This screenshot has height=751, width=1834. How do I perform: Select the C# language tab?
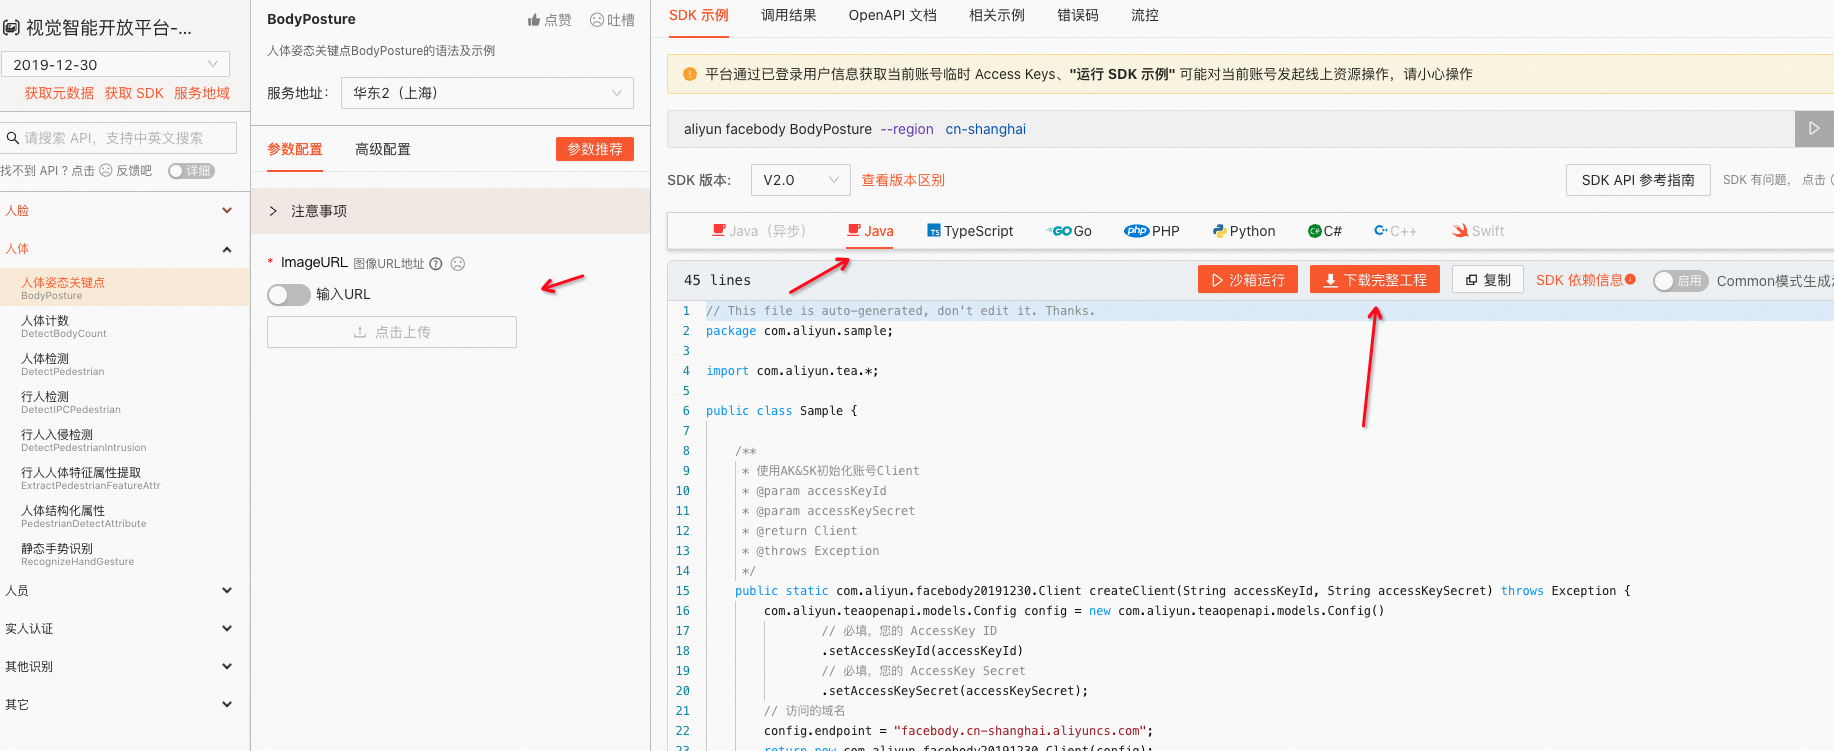point(1325,231)
